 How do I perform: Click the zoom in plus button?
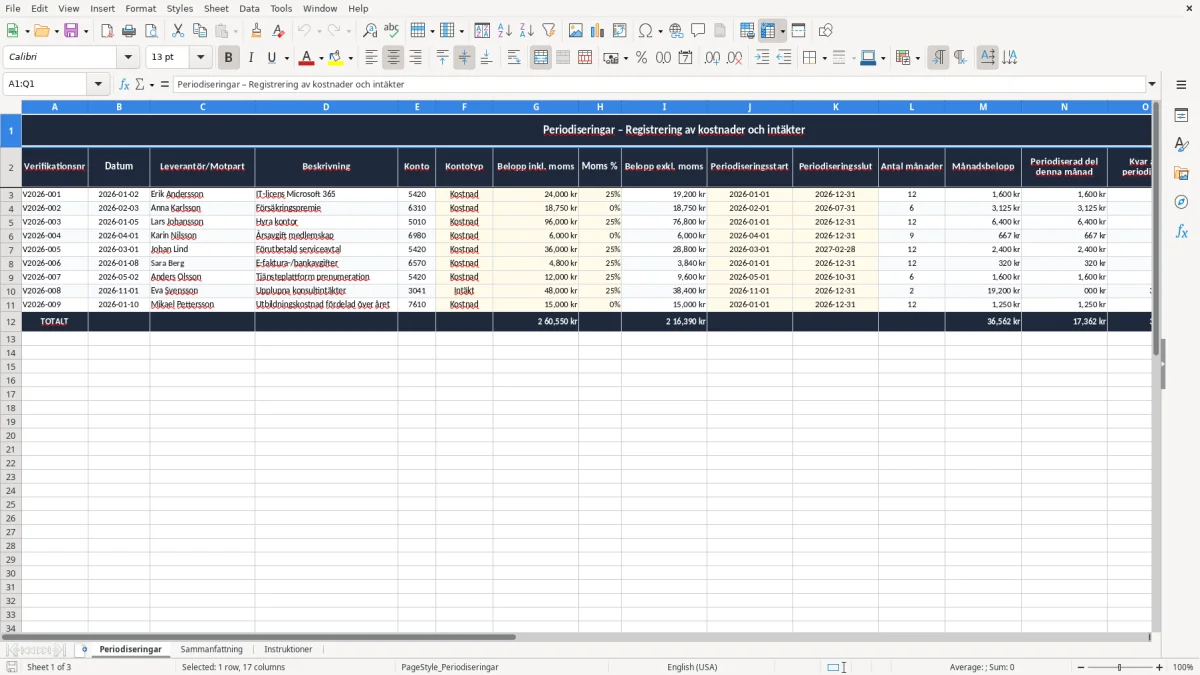click(1160, 667)
